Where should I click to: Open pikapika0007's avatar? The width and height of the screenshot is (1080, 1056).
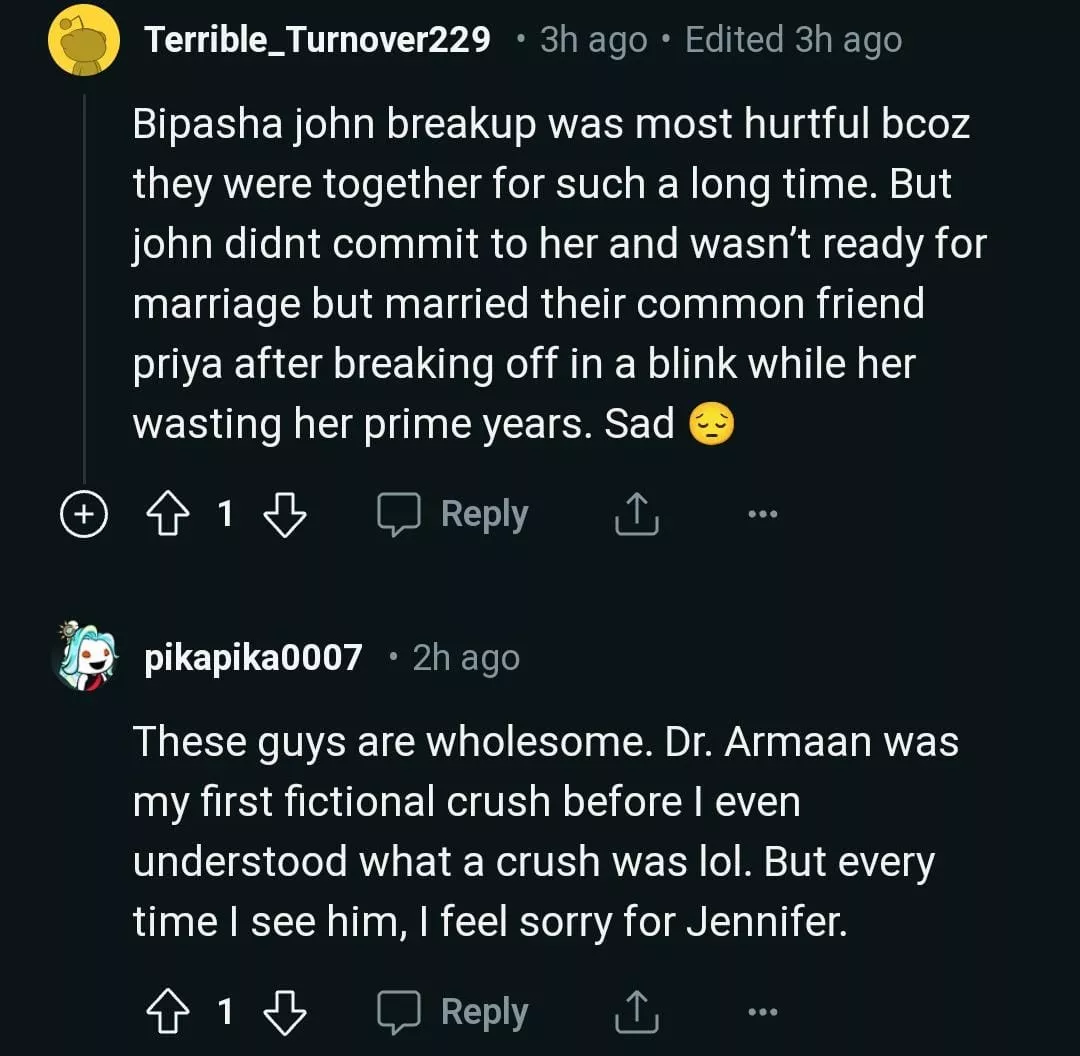click(x=85, y=658)
